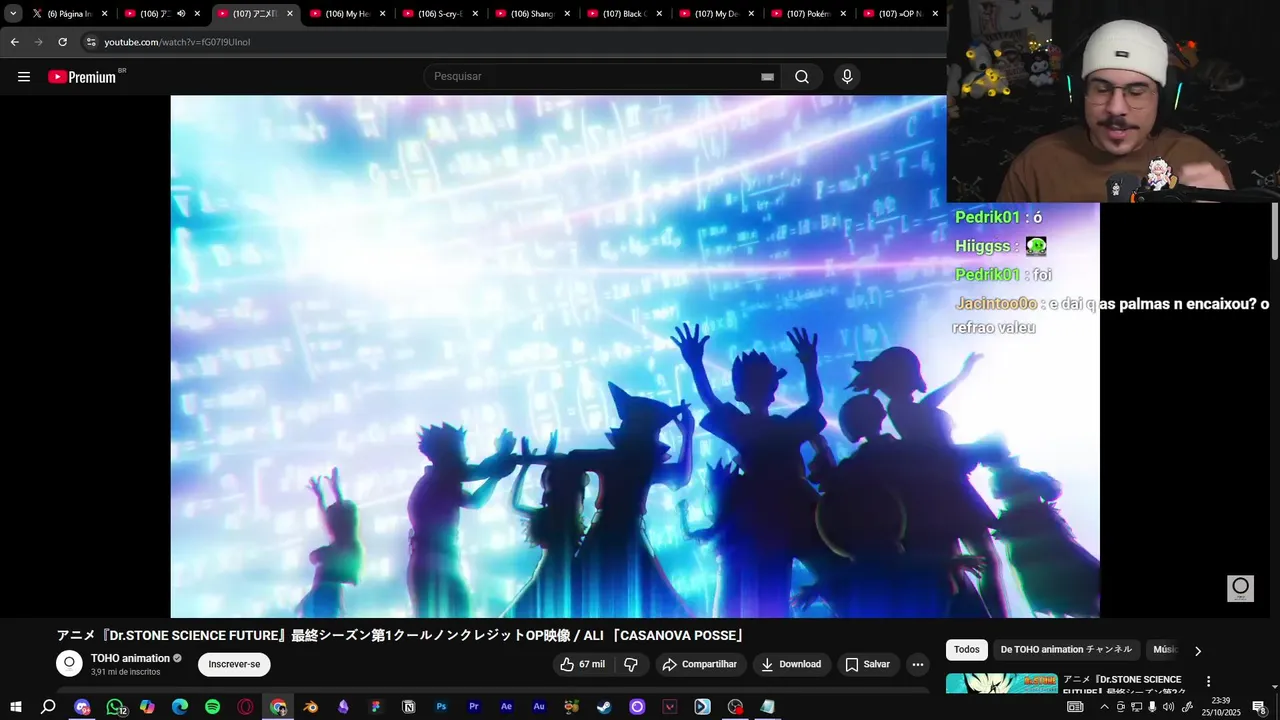Switch to the (106) S-cry-ed tab
This screenshot has width=1280, height=720.
click(439, 14)
